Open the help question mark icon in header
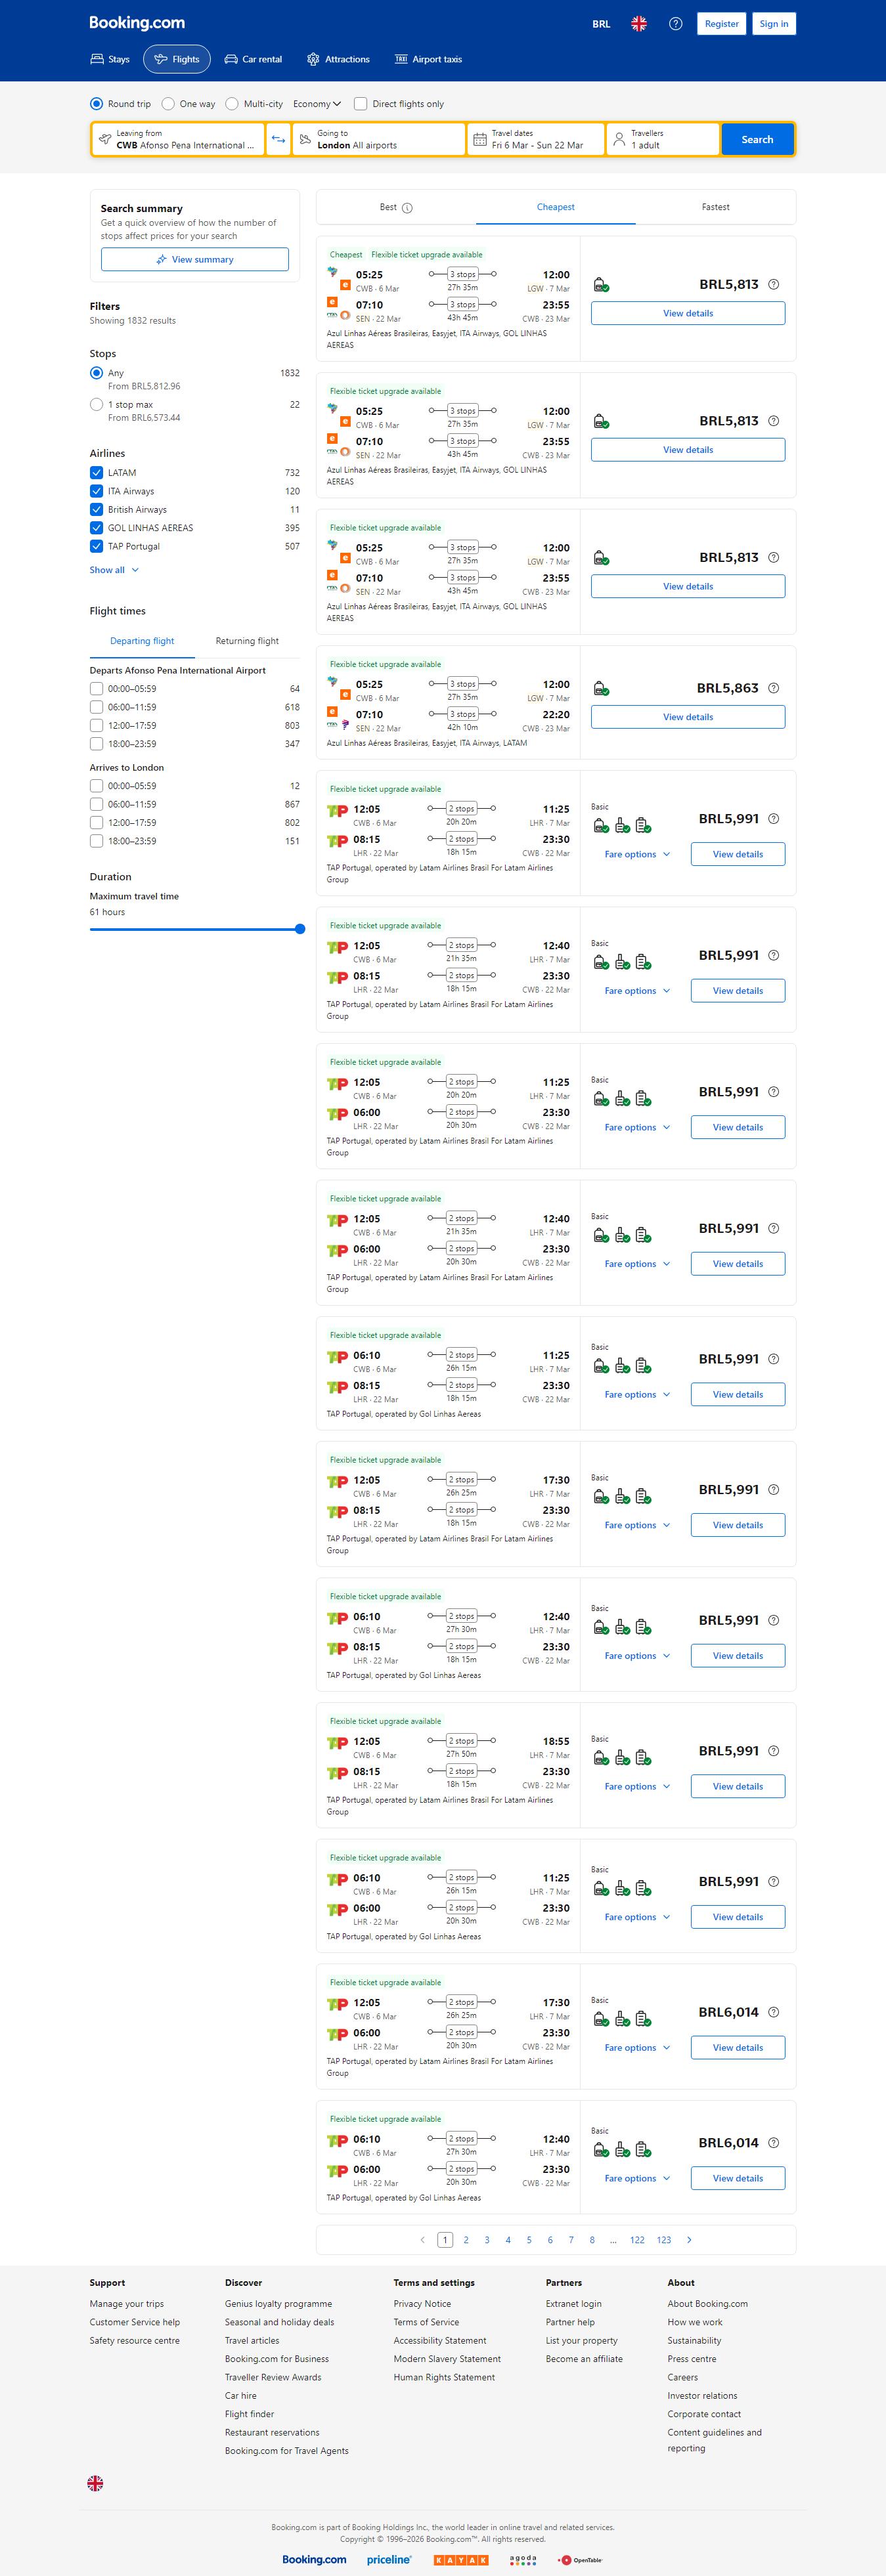 click(675, 24)
